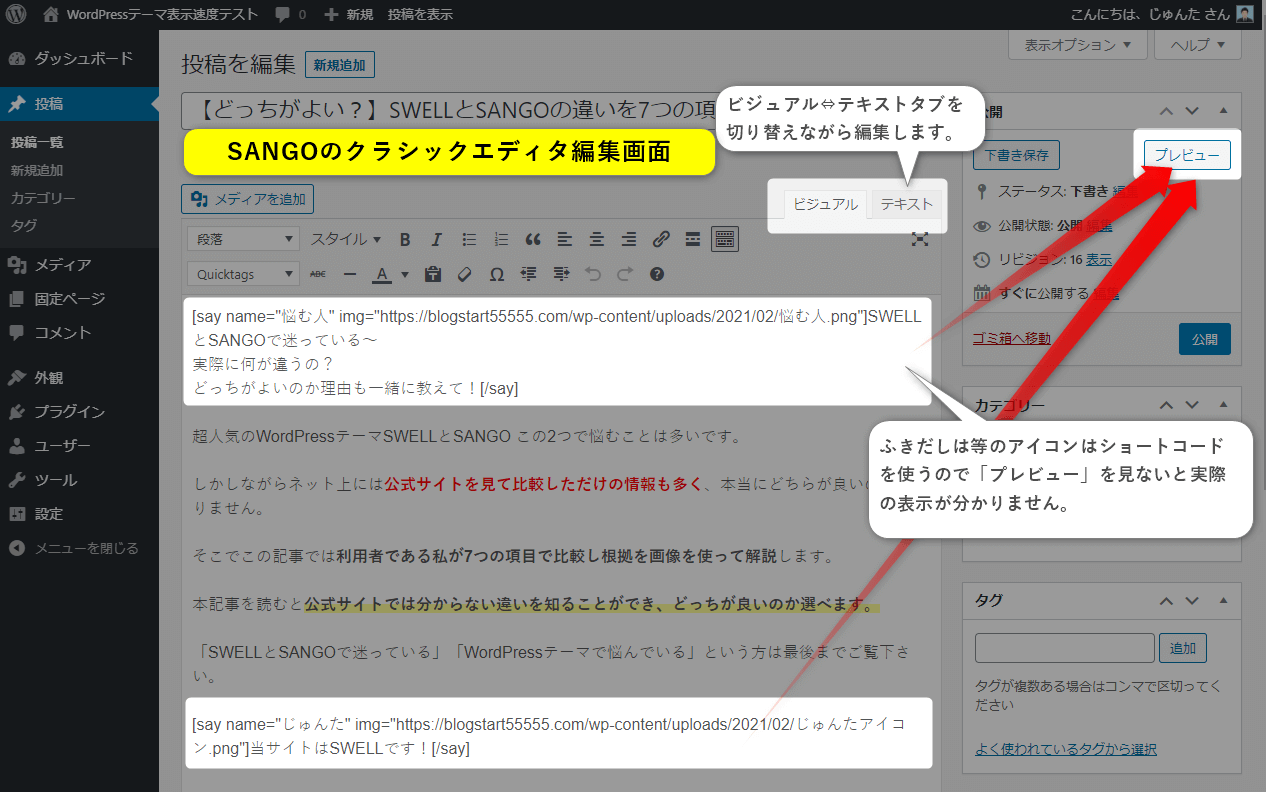Click the WordPress logo in admin bar

[x=16, y=14]
